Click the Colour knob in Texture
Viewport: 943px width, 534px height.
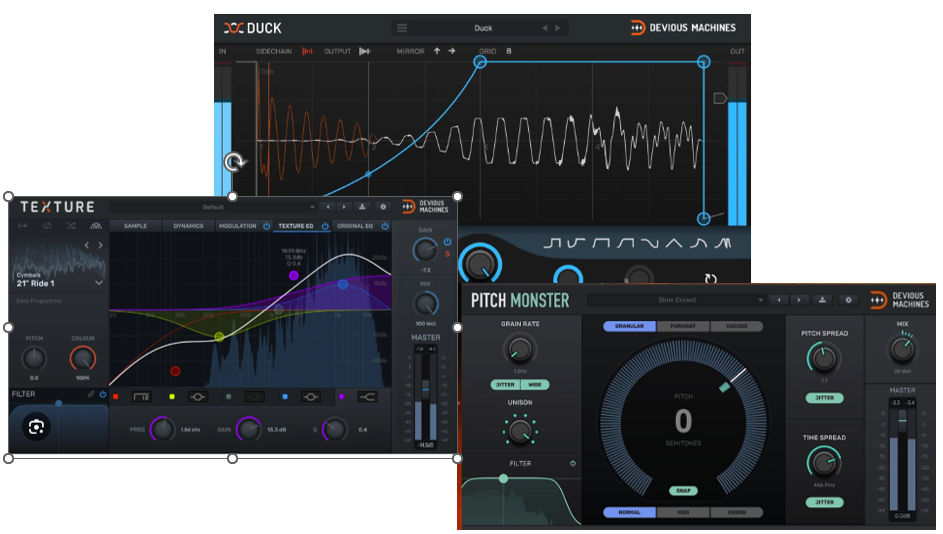point(82,358)
